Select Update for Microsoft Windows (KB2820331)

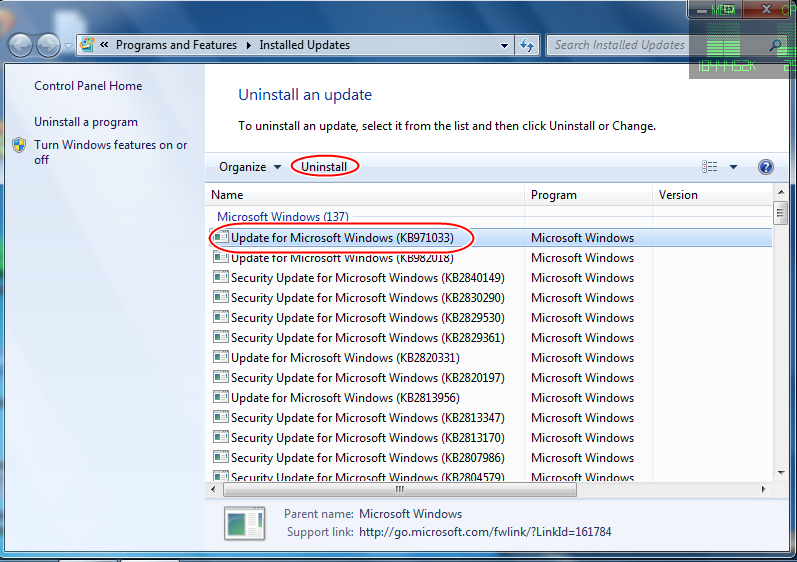(x=490, y=358)
